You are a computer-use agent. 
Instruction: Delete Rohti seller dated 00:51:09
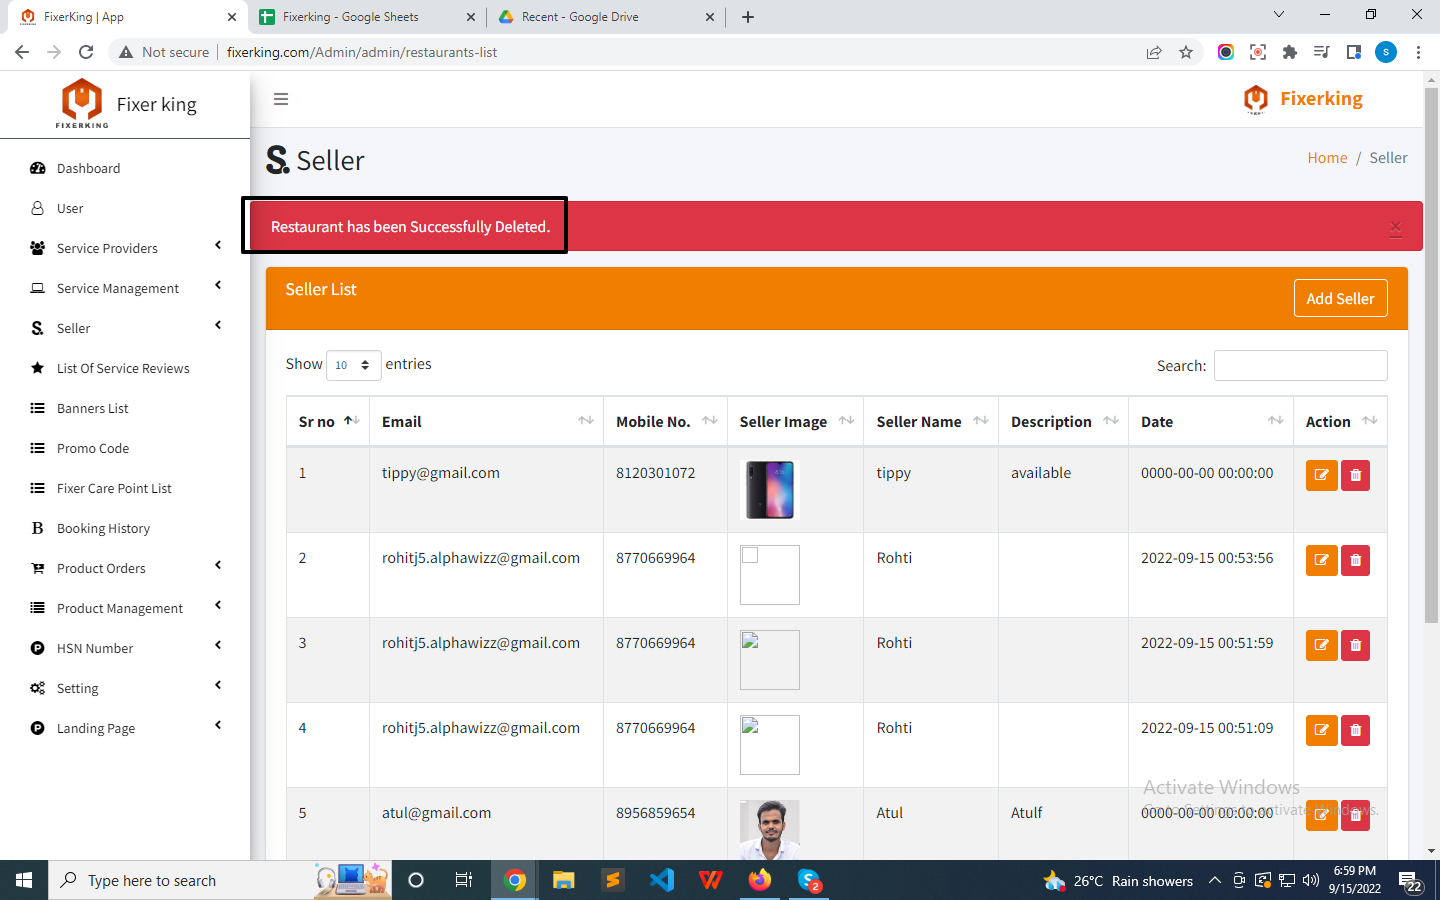pyautogui.click(x=1355, y=730)
